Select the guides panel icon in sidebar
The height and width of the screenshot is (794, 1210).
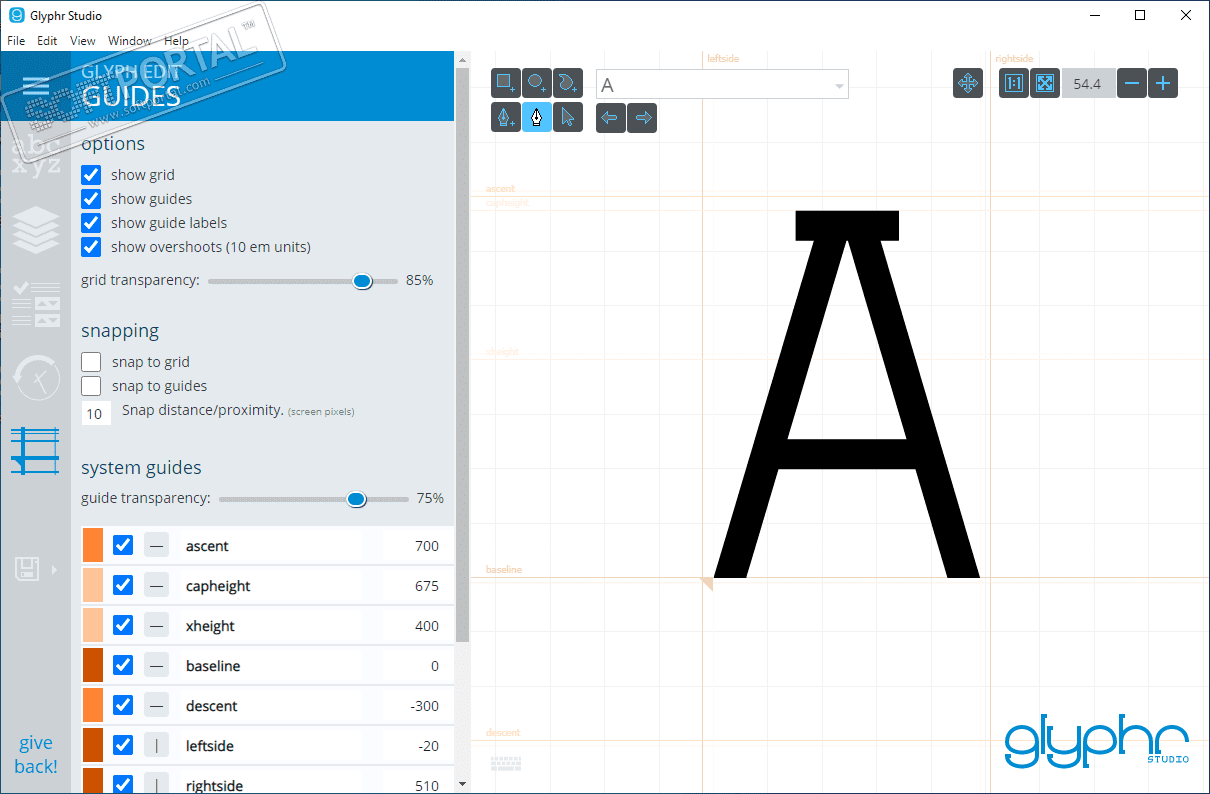click(x=36, y=451)
